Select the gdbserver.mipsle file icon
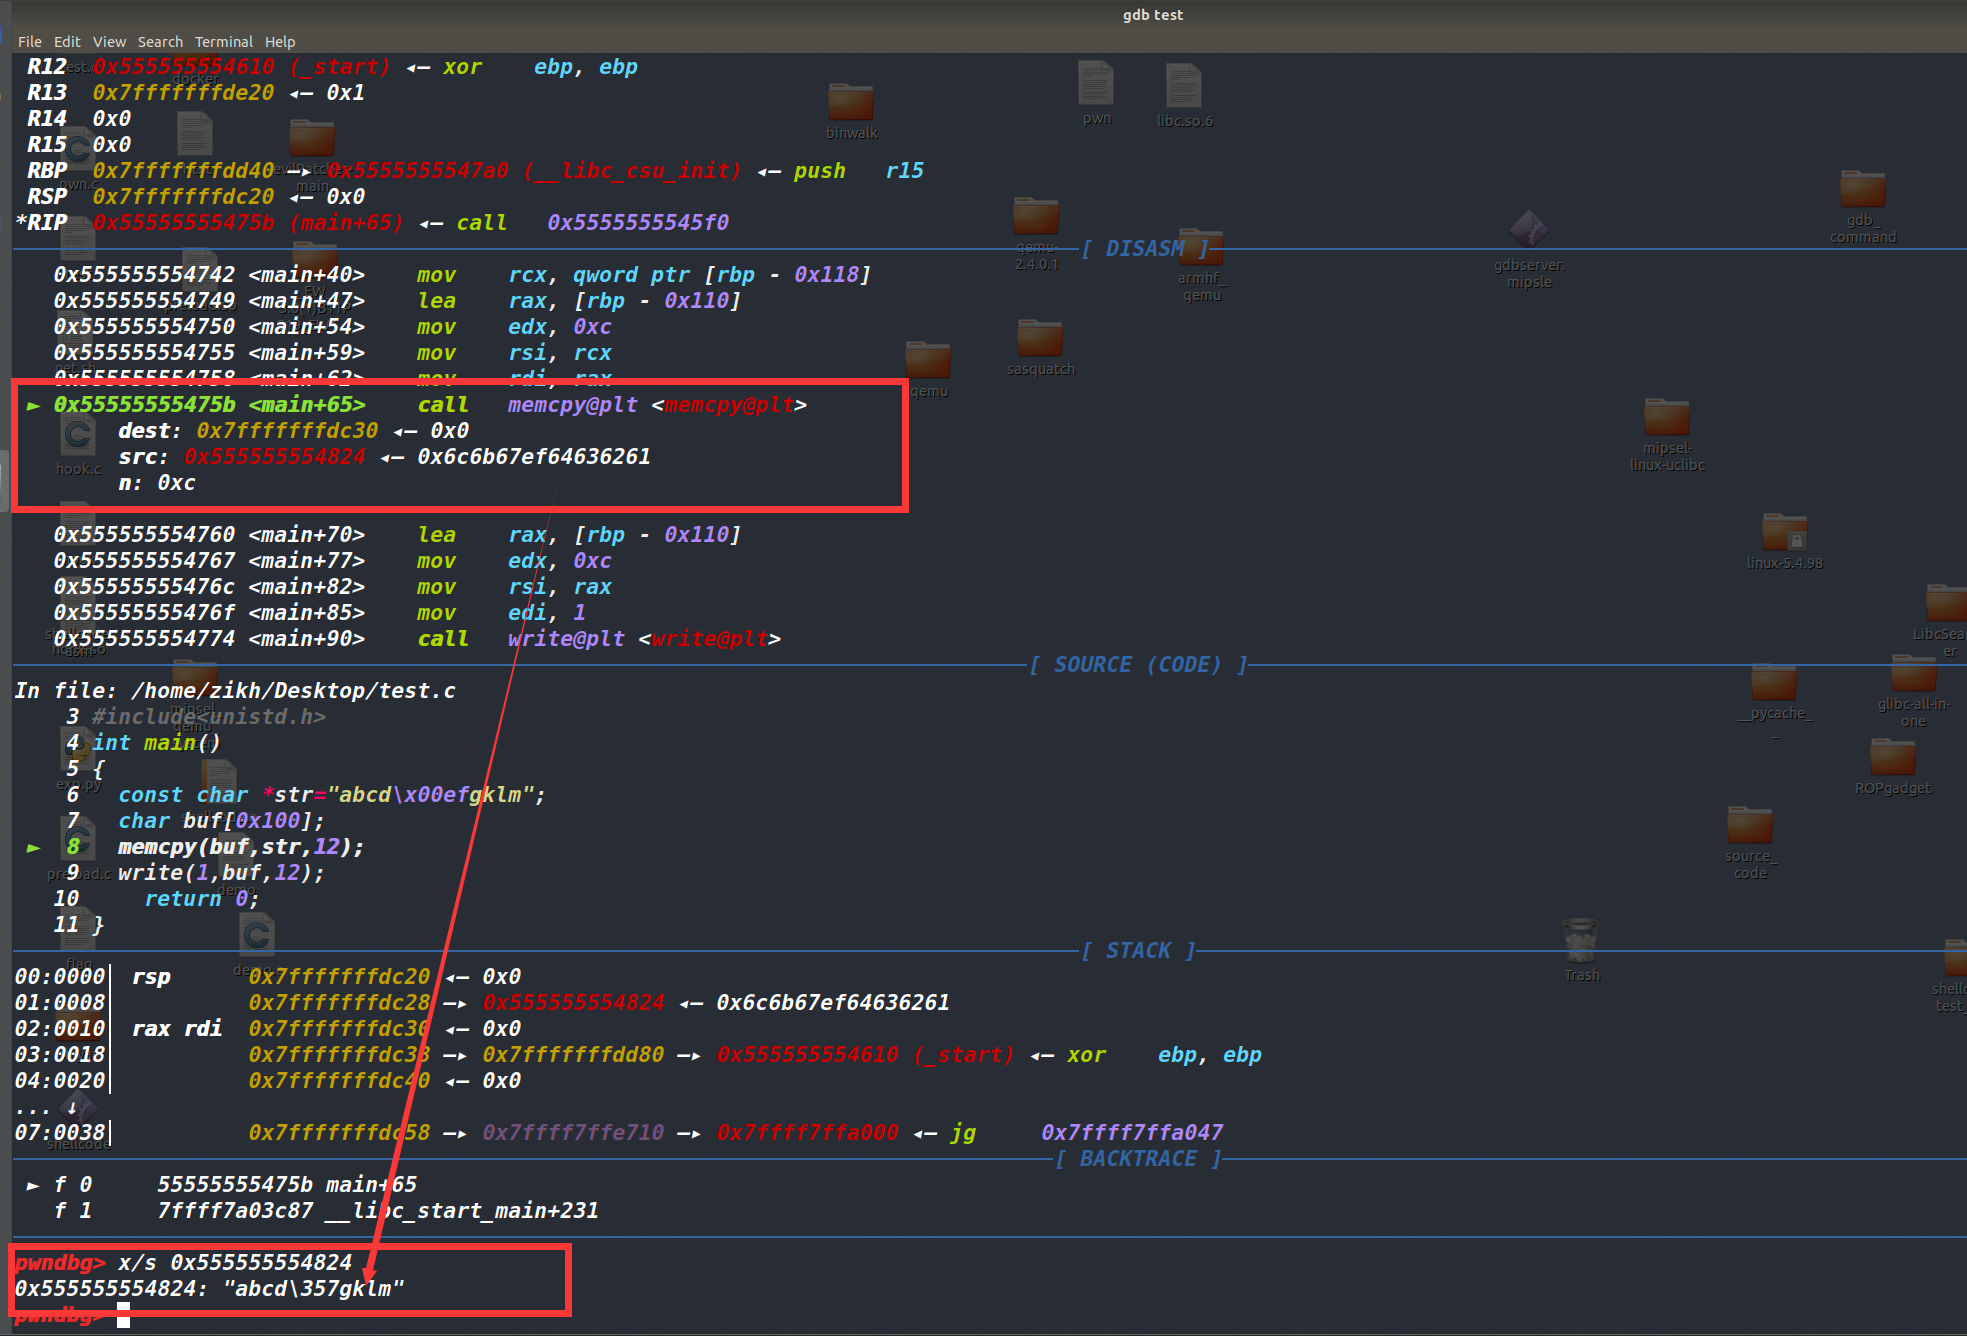Image resolution: width=1967 pixels, height=1336 pixels. tap(1529, 250)
